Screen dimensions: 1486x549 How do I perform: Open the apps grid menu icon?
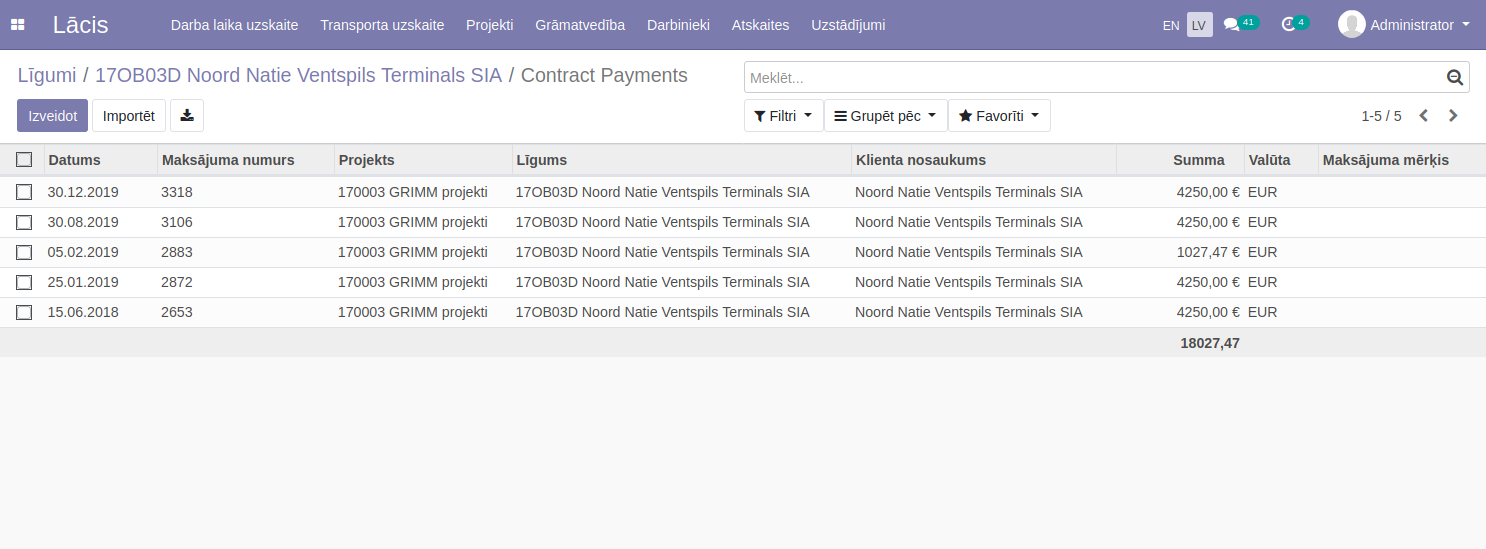18,25
